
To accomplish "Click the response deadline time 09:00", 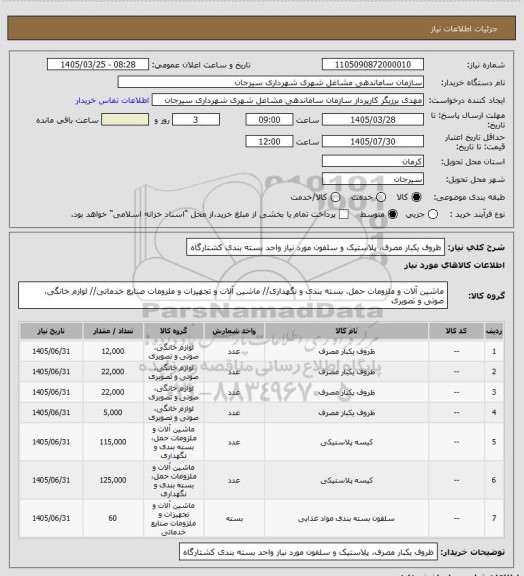I will 269,120.
